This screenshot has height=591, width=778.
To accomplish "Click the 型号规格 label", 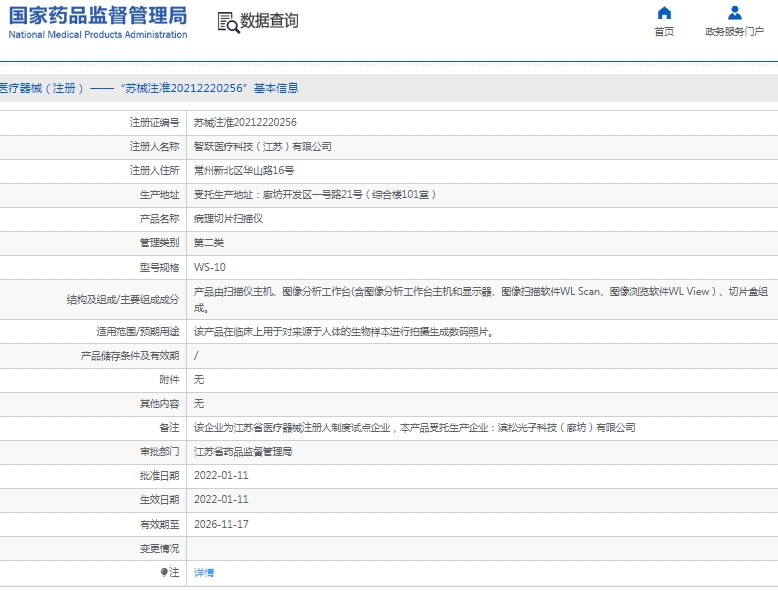I will click(159, 267).
